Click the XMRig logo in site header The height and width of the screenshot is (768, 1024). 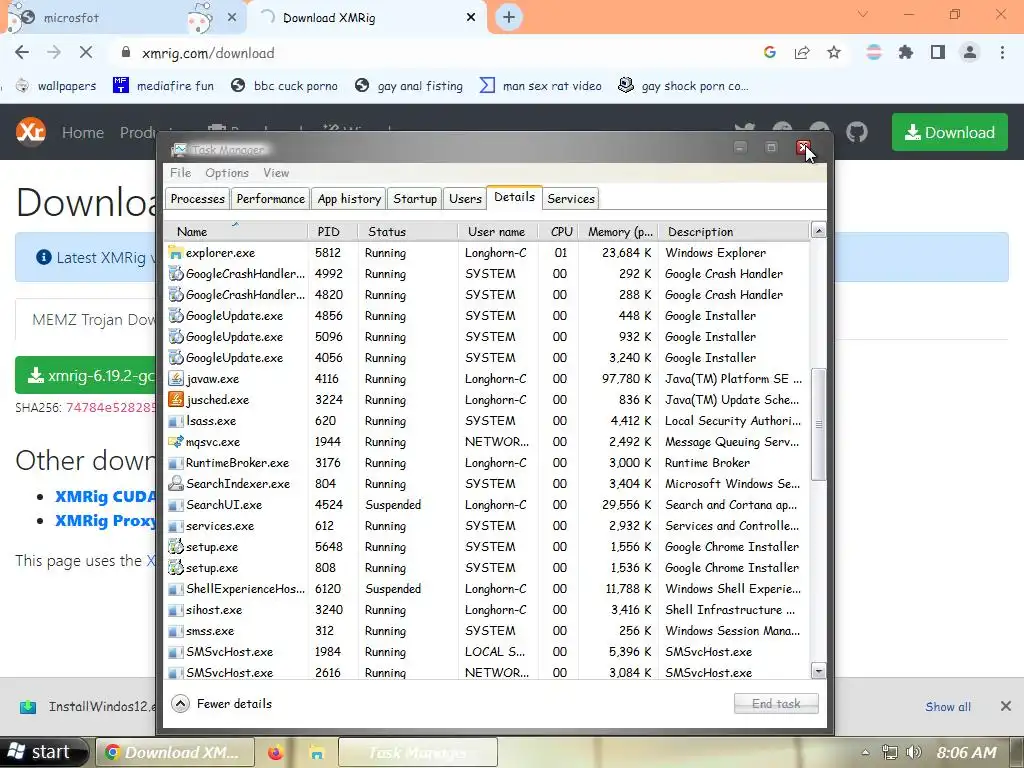point(31,132)
